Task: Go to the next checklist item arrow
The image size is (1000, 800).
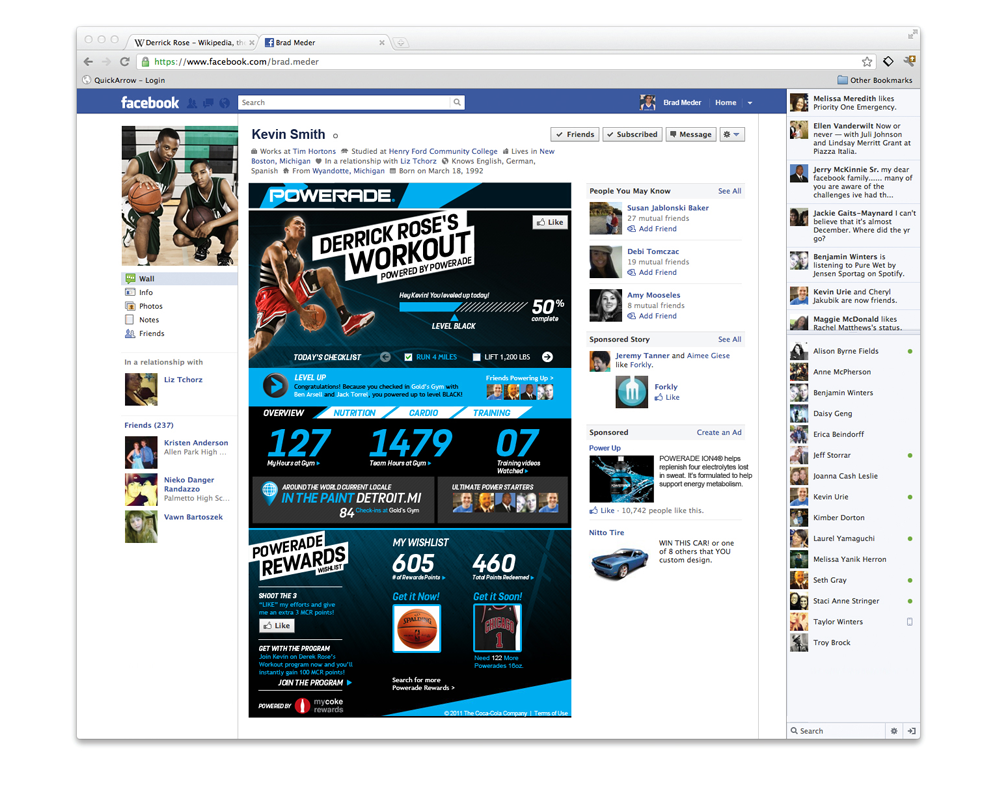Action: tap(547, 357)
